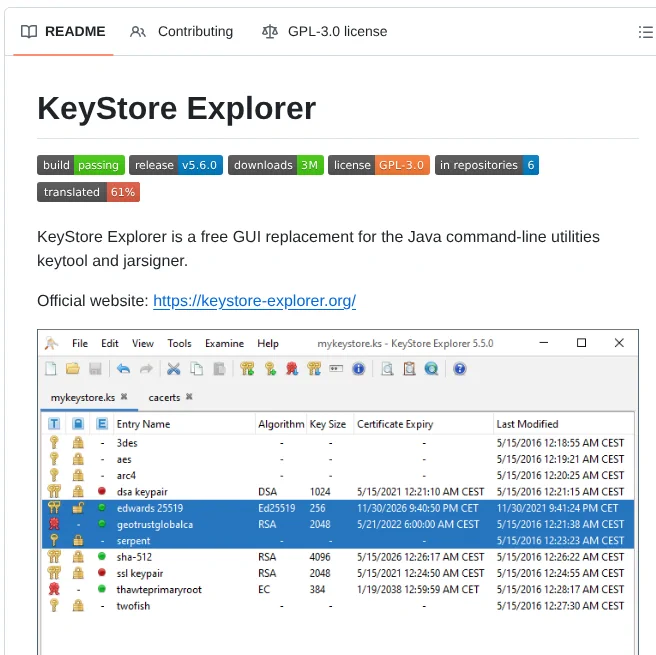Click the Examine File magnifier icon
The height and width of the screenshot is (655, 656).
pyautogui.click(x=387, y=369)
